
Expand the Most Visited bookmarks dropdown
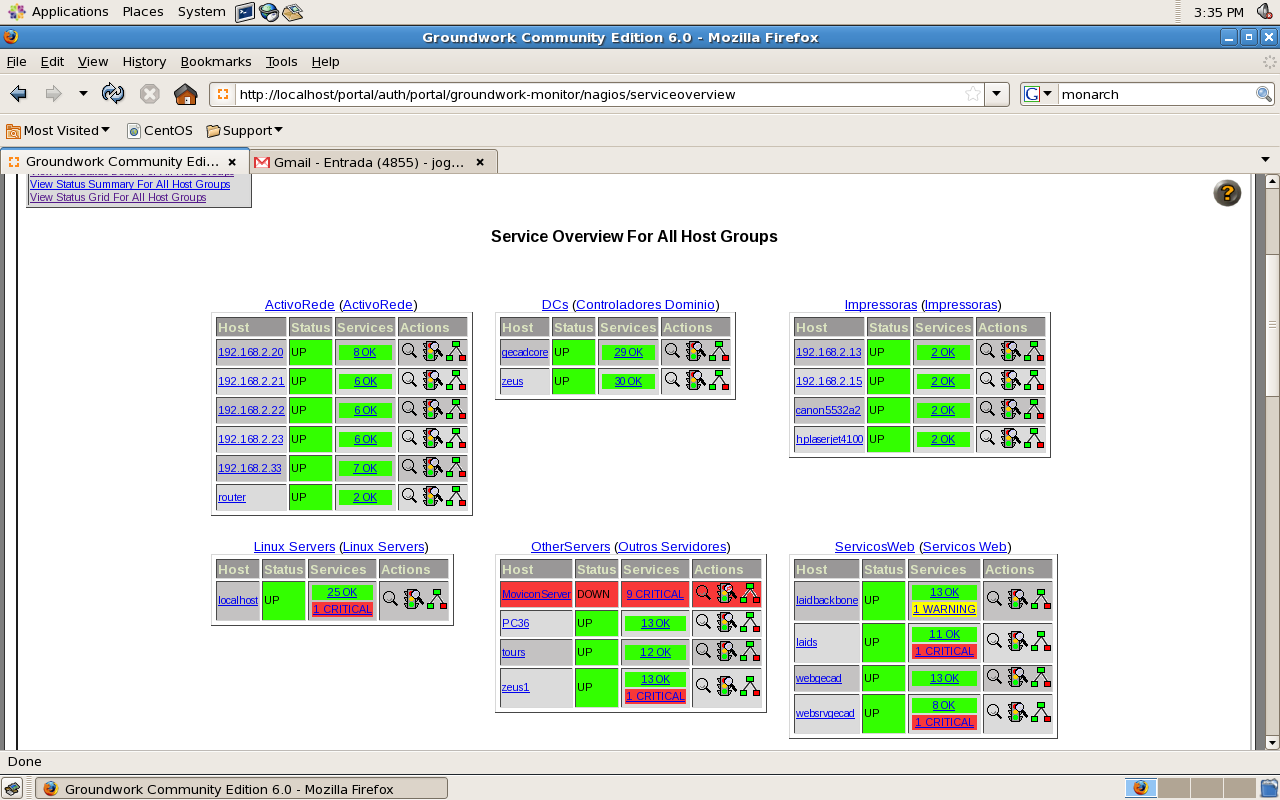tap(59, 130)
